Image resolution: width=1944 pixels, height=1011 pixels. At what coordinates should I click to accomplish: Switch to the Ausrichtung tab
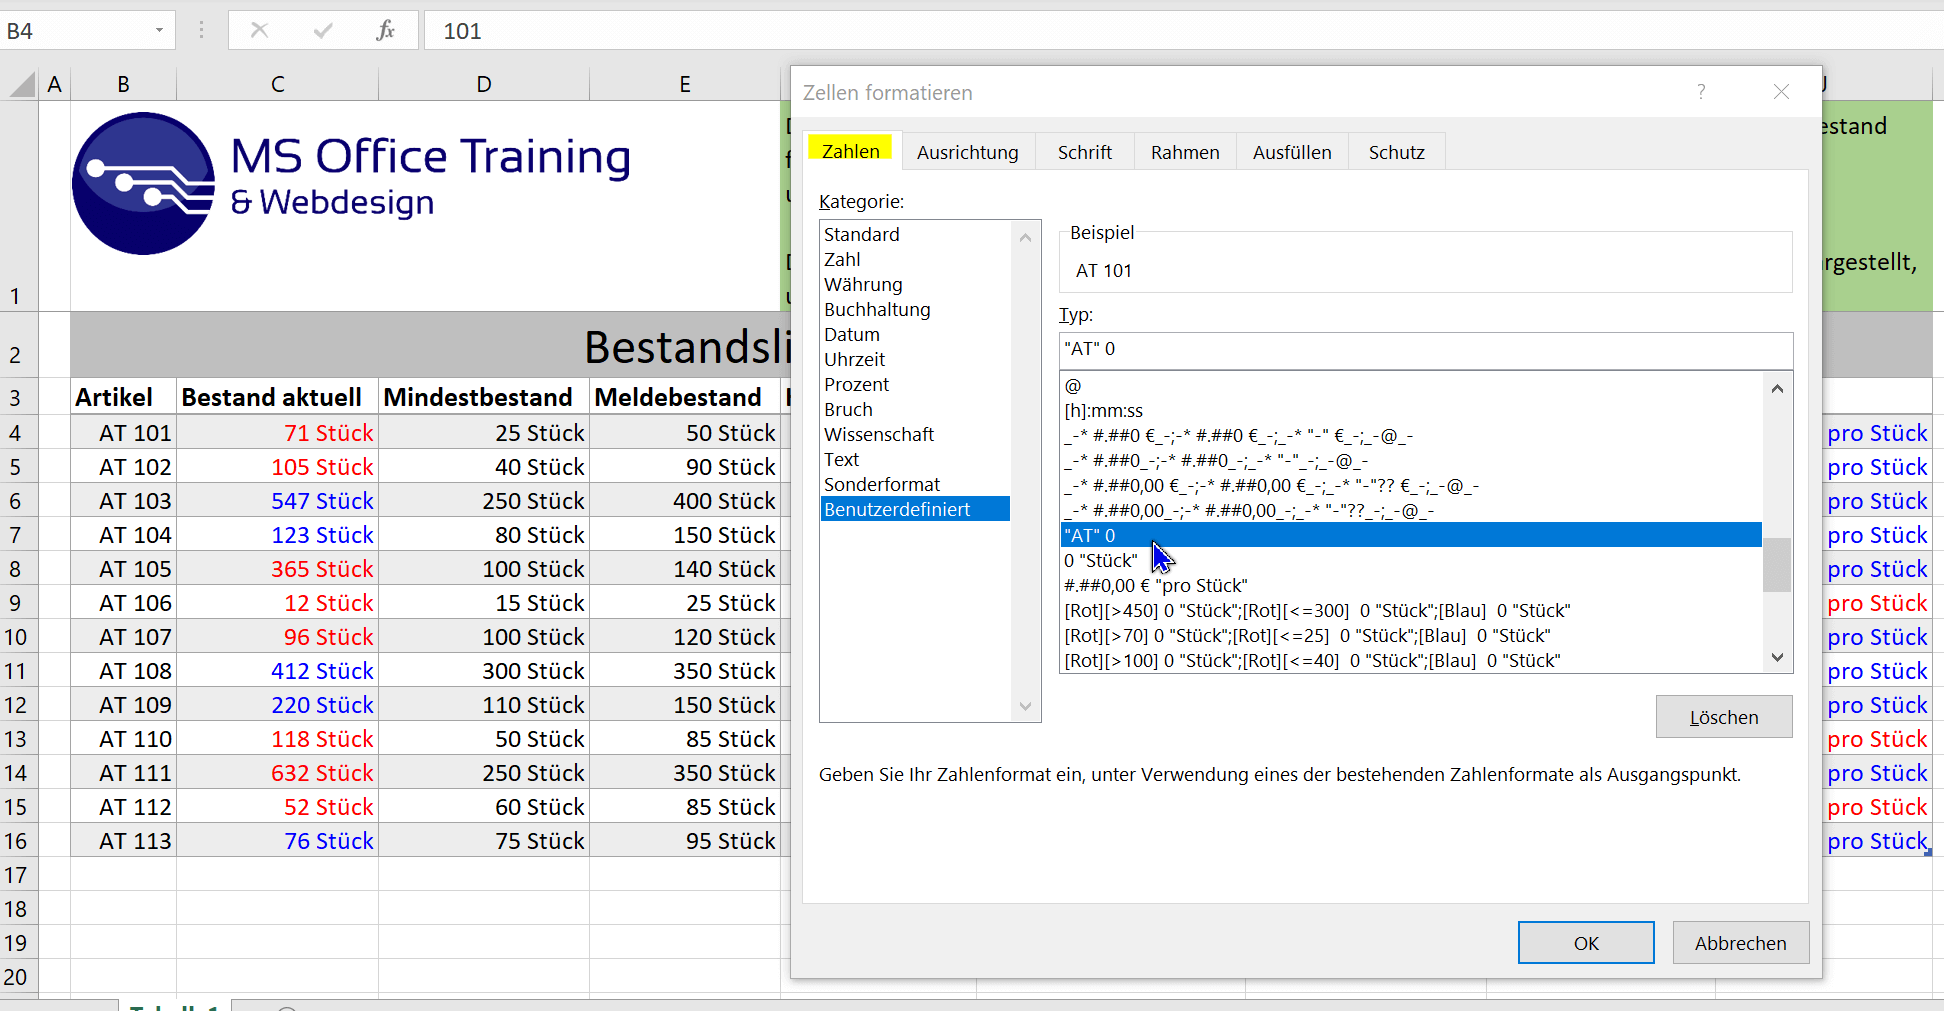click(967, 152)
